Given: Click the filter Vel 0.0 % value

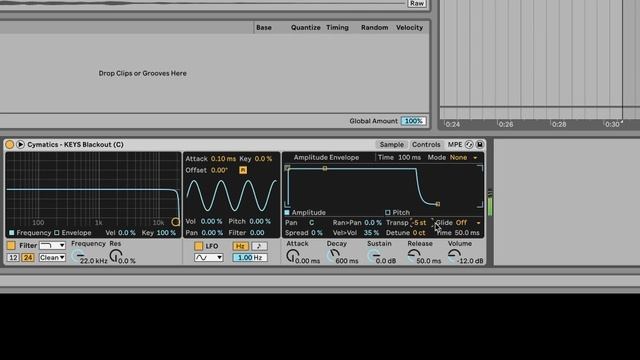Looking at the screenshot, I should (127, 233).
